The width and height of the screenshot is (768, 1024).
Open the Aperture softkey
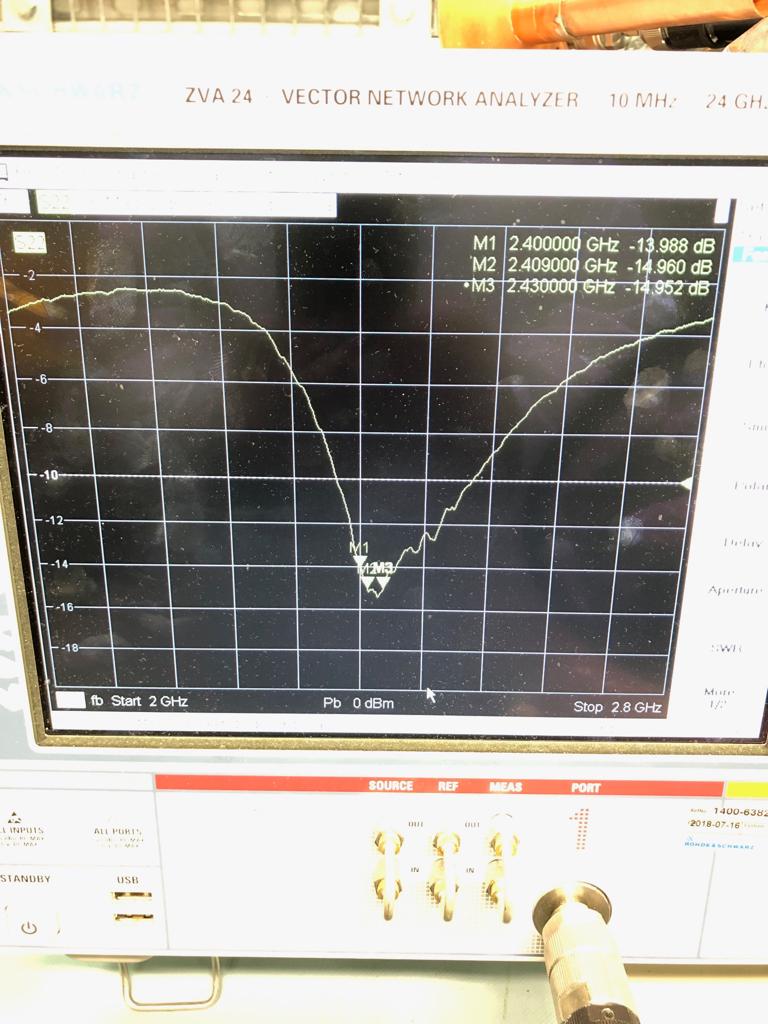pyautogui.click(x=736, y=590)
